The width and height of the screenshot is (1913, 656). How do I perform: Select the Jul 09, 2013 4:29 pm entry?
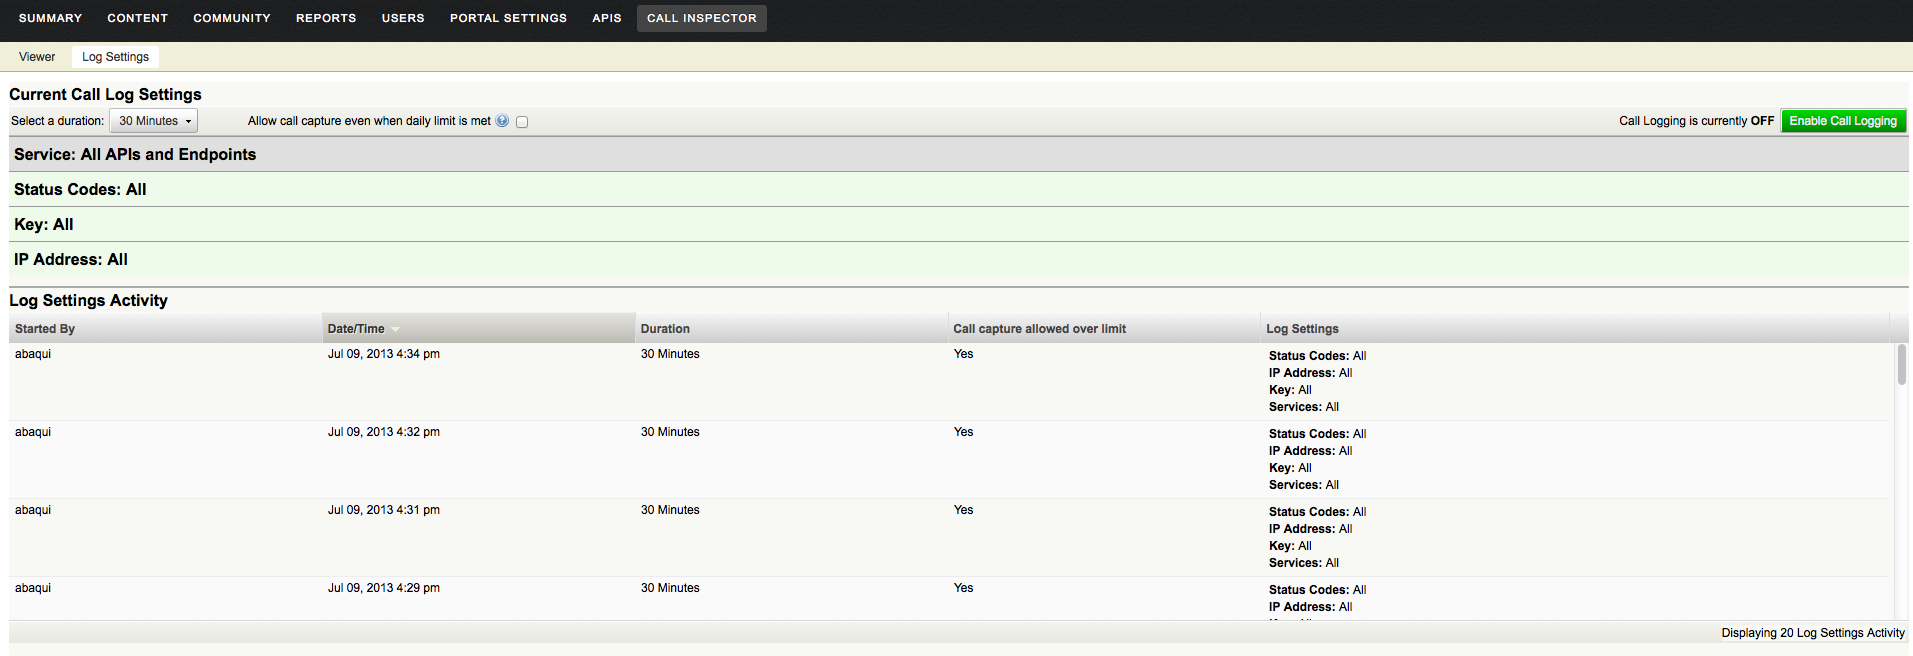(949, 599)
